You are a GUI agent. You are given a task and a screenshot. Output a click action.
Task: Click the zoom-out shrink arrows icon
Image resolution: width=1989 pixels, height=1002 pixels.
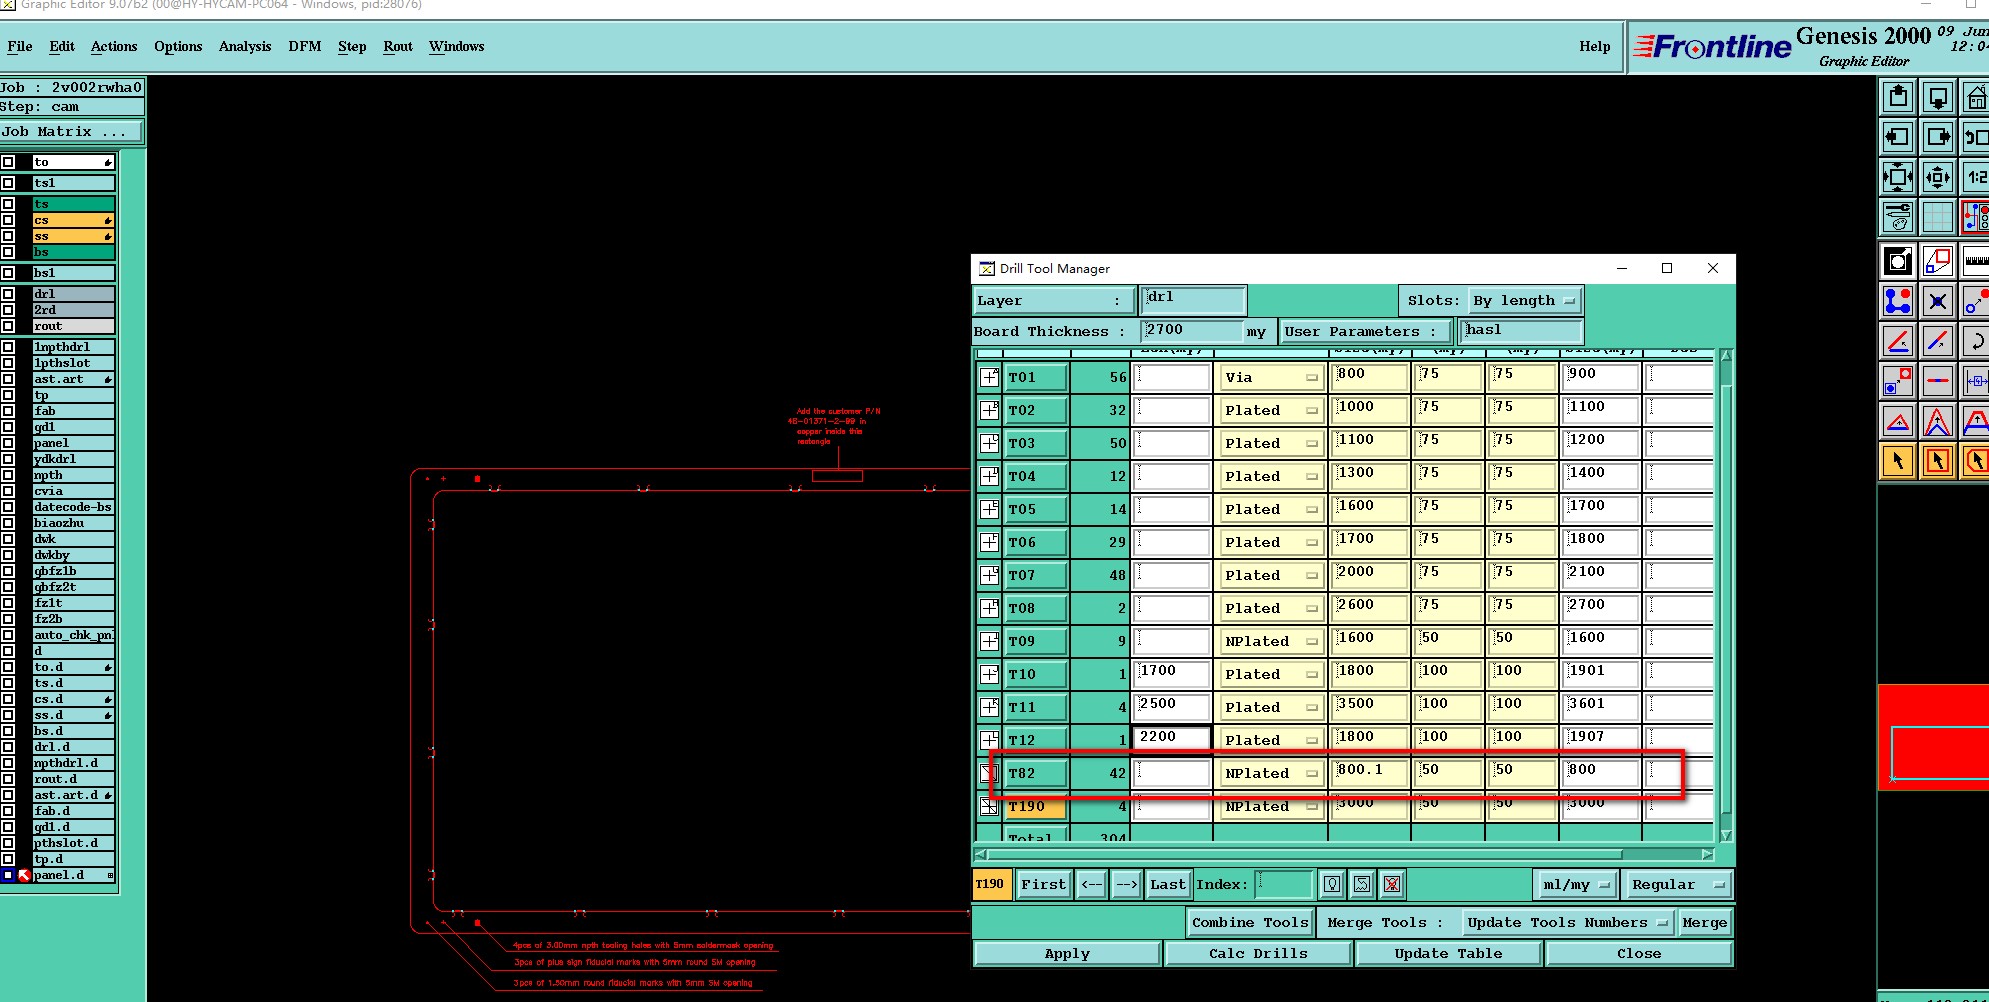(x=1938, y=177)
